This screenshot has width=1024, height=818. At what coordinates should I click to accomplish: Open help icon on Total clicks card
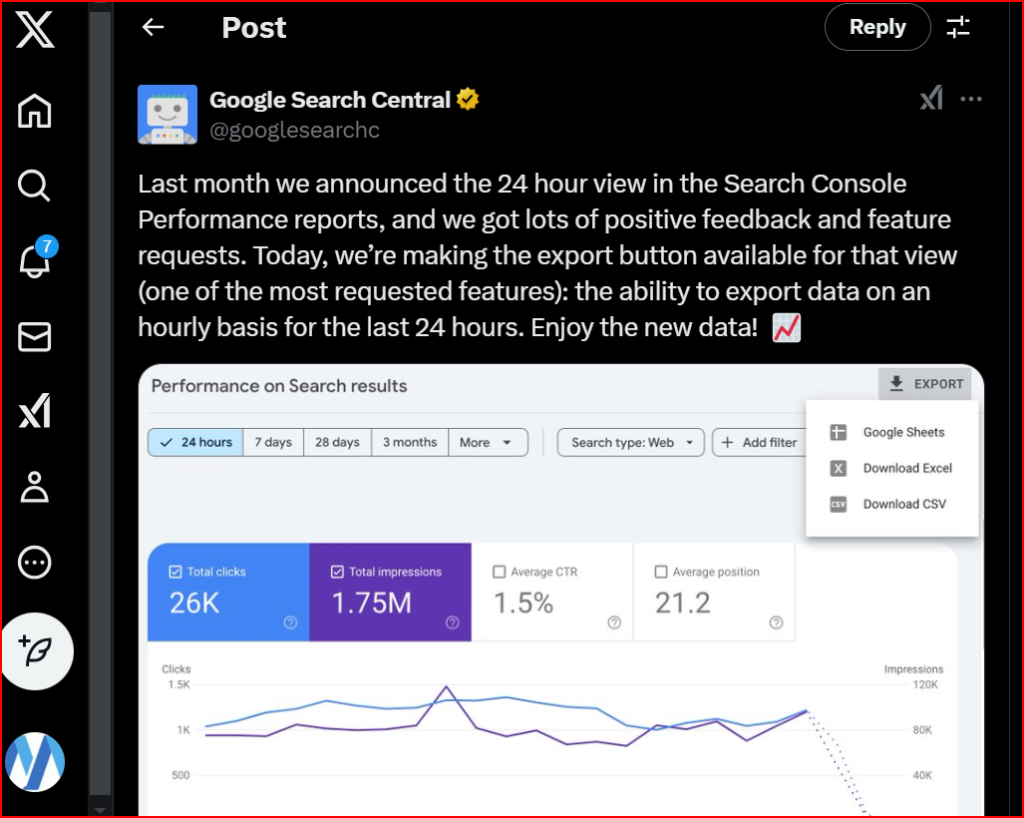point(291,623)
